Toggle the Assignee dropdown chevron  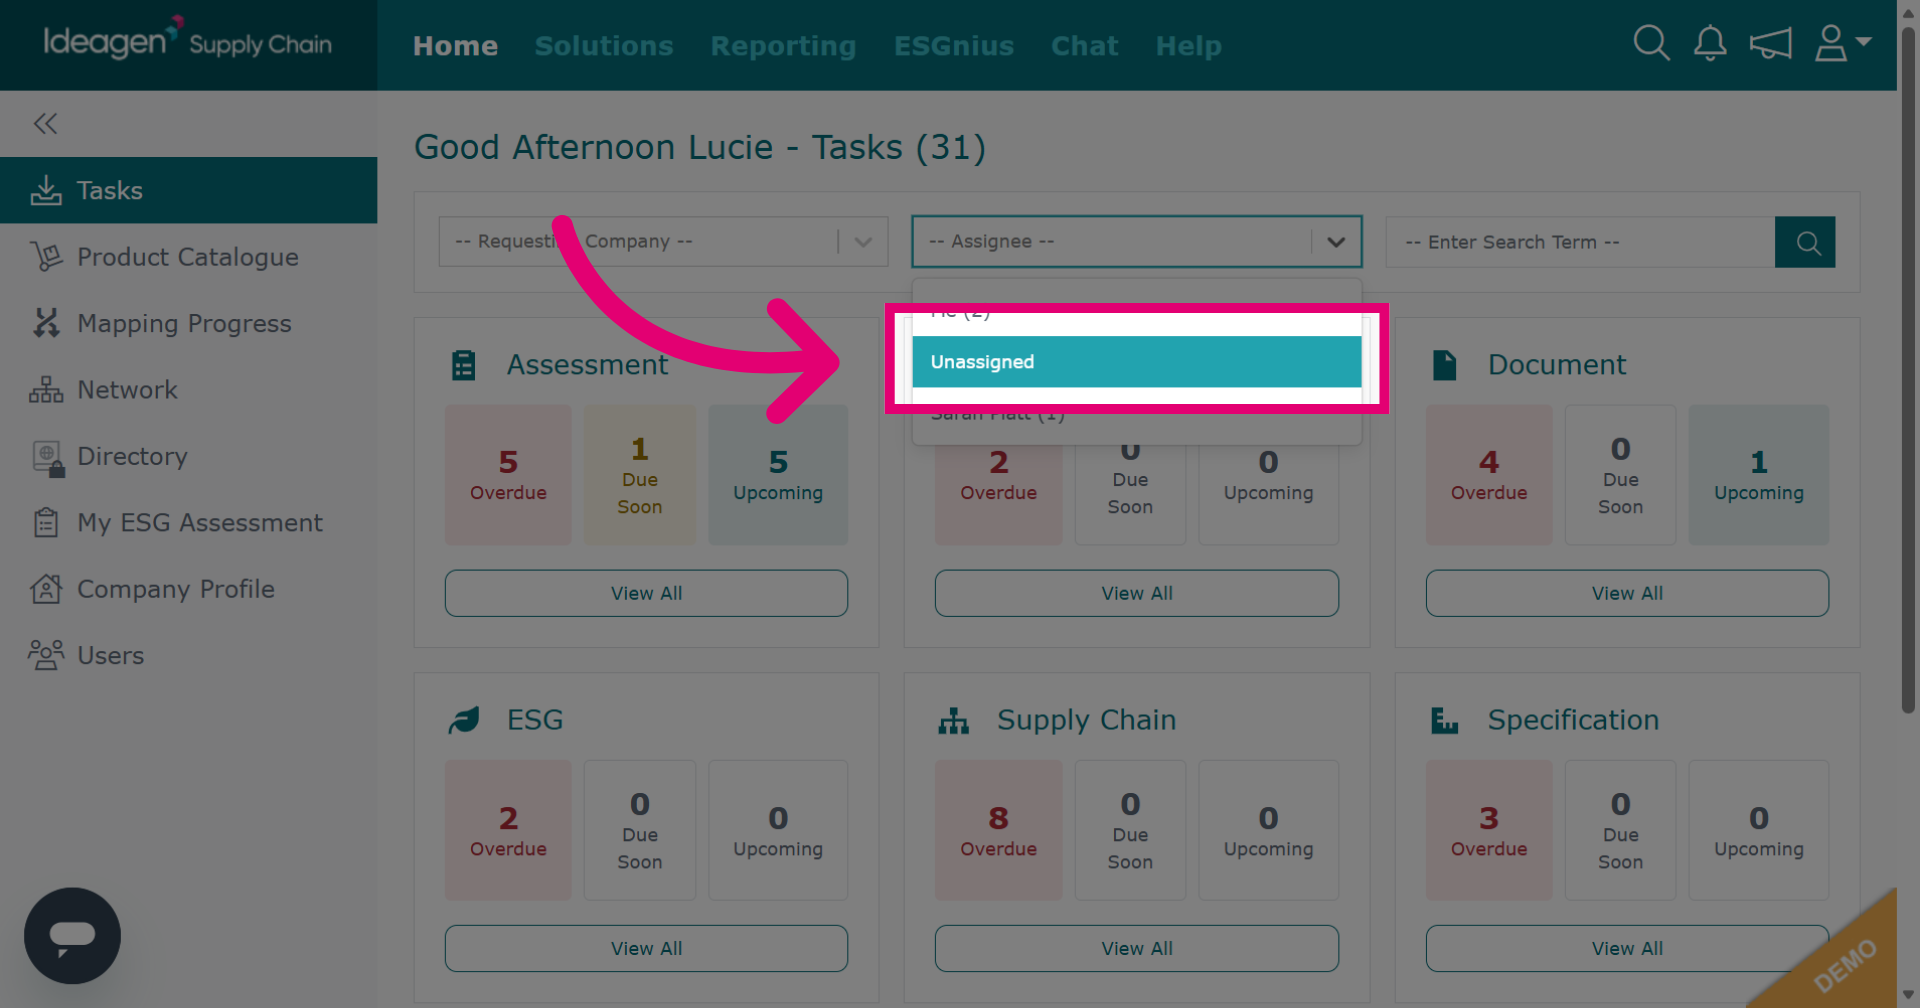1336,242
